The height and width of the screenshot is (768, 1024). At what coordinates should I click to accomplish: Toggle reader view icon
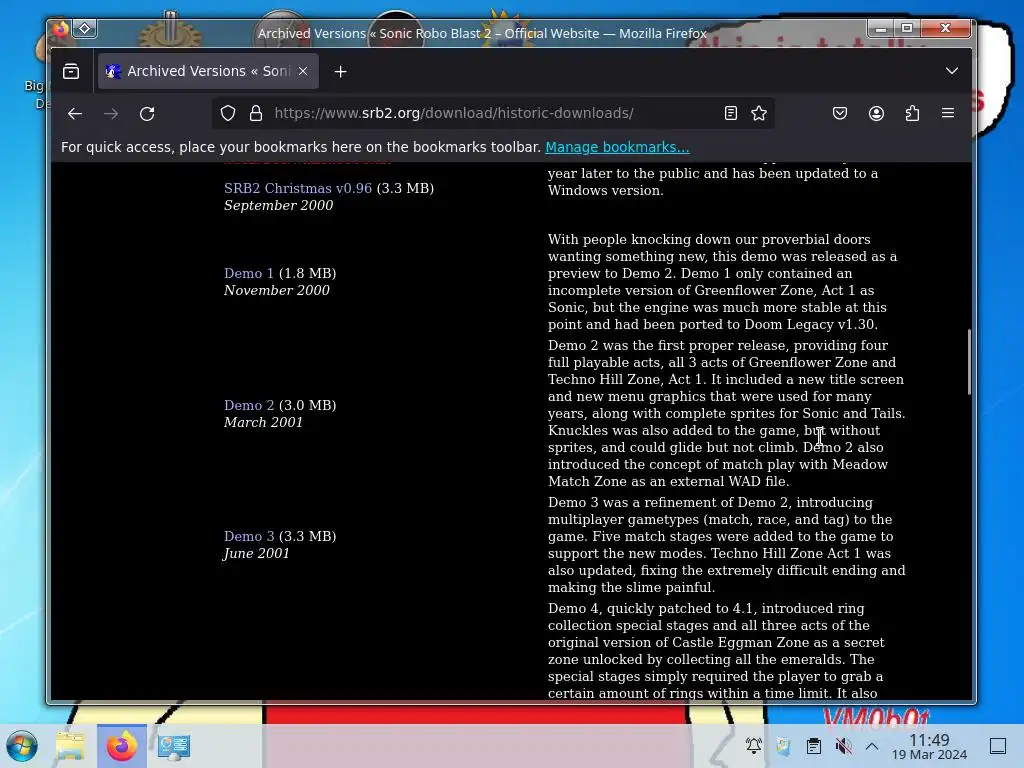tap(731, 114)
